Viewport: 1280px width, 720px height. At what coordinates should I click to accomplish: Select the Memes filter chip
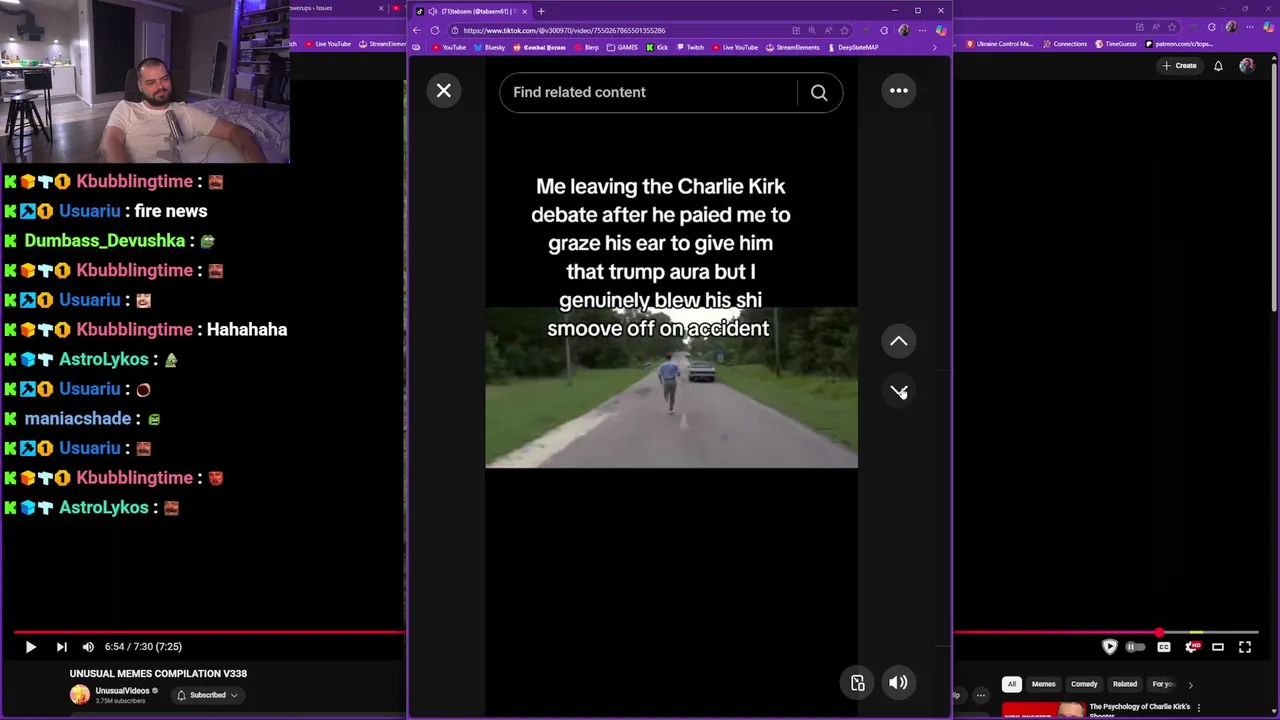(1043, 684)
